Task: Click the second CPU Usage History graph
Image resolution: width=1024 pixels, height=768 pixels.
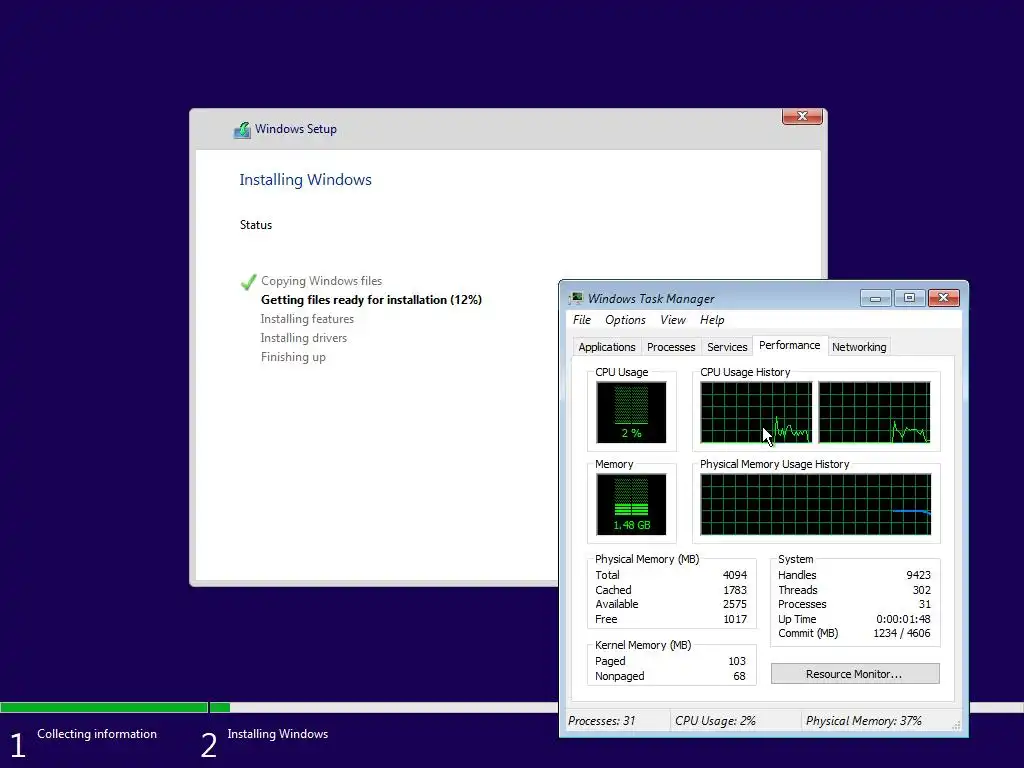Action: (874, 413)
